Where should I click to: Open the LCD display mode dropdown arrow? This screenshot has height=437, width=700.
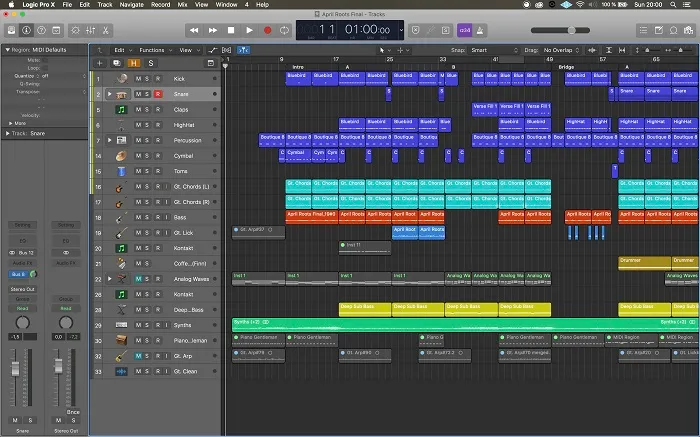pyautogui.click(x=401, y=30)
